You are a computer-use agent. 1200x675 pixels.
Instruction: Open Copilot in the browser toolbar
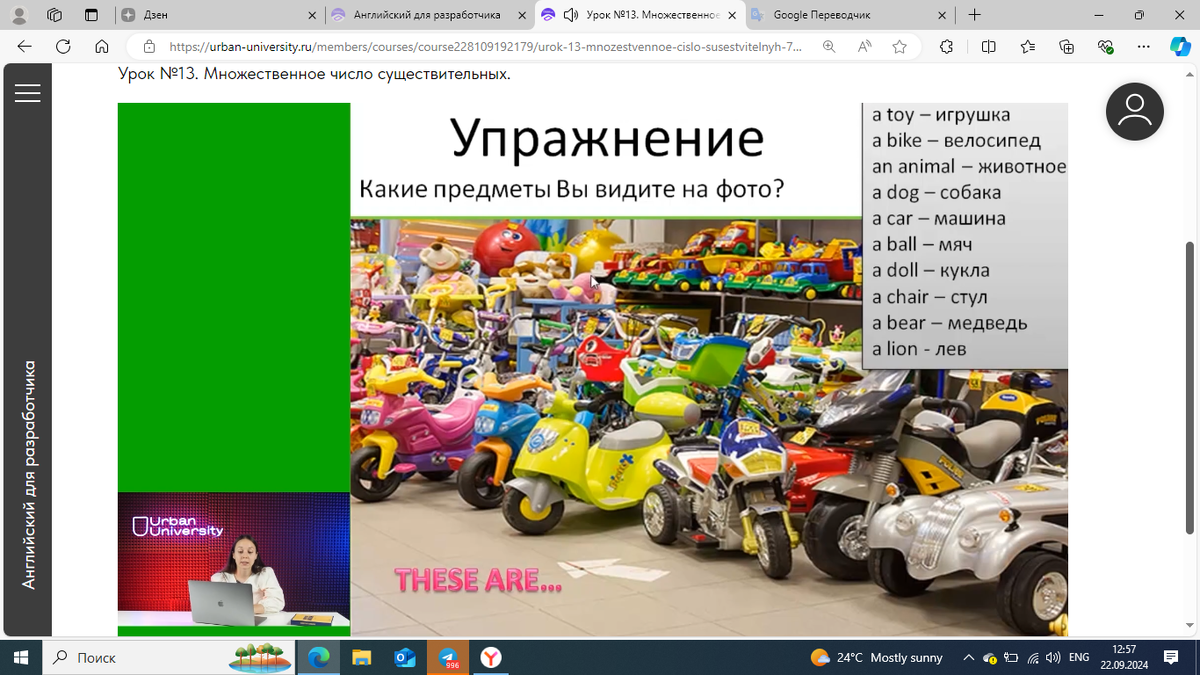1183,46
